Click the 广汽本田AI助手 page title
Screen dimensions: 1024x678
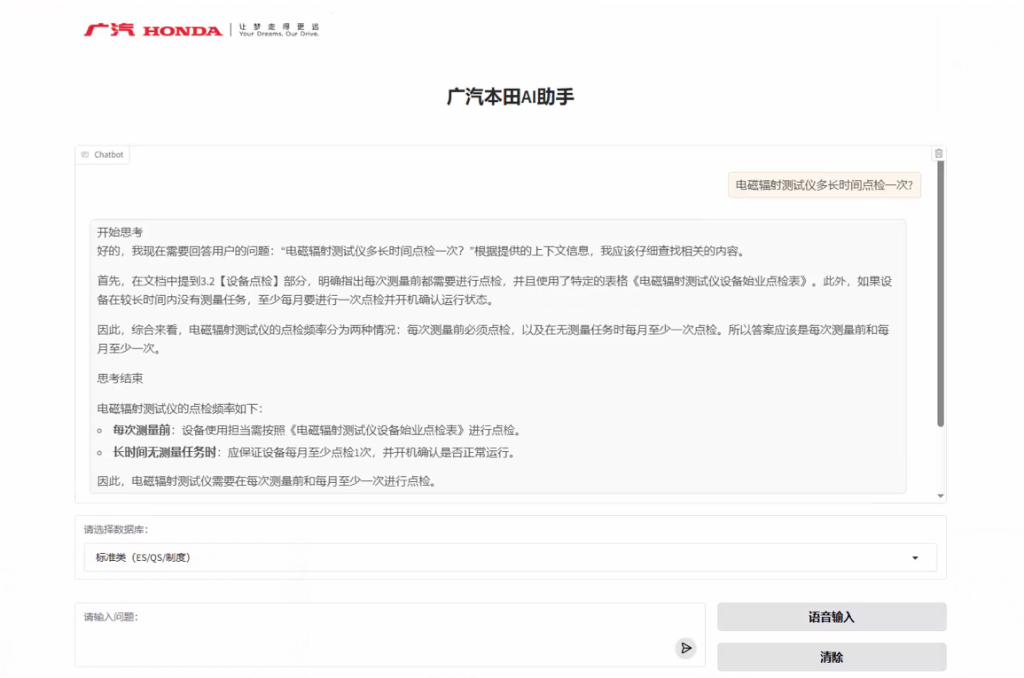tap(511, 97)
